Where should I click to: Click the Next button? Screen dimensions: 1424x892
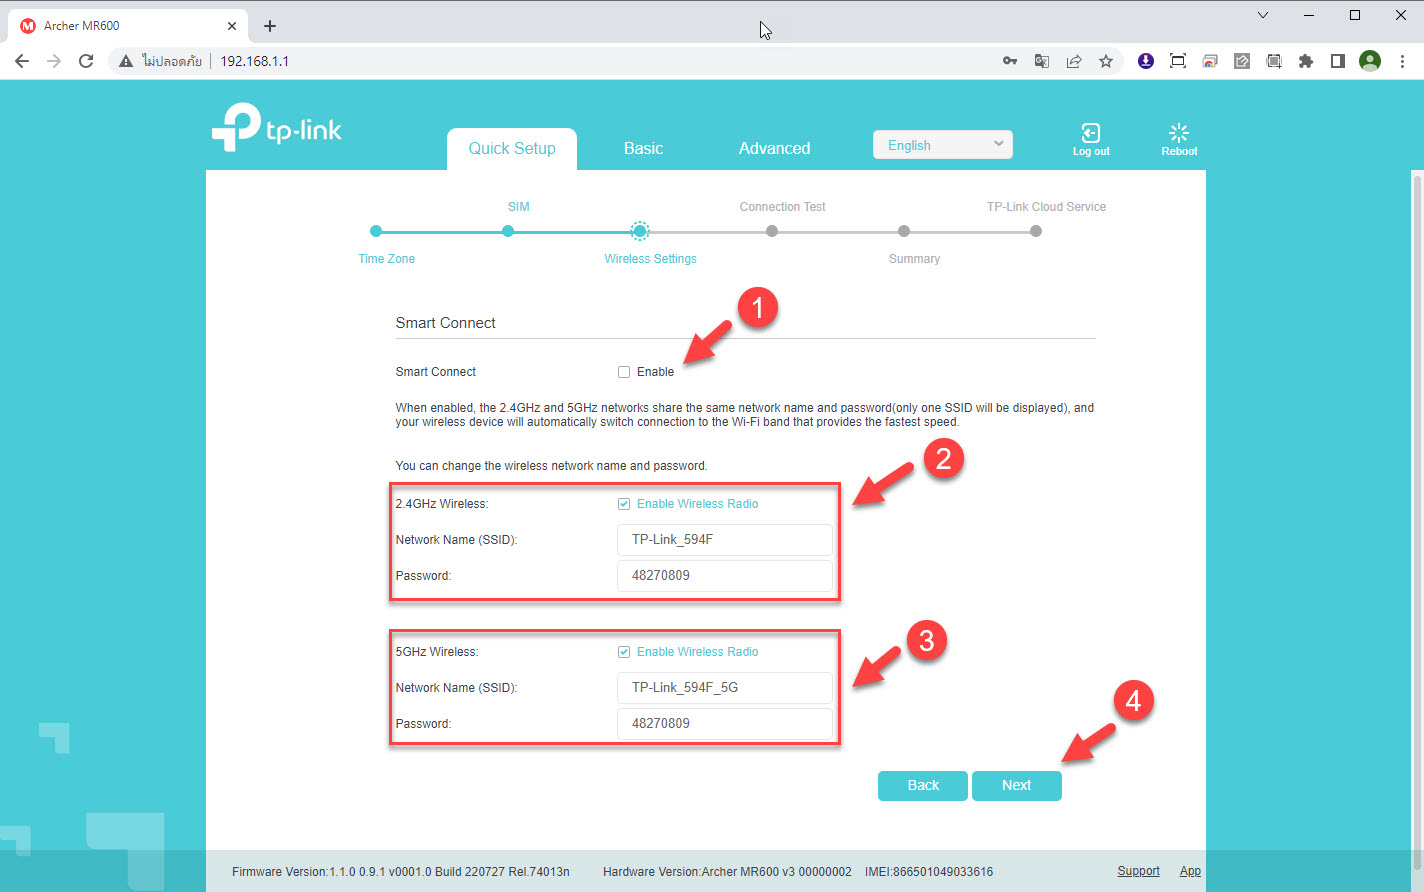coord(1016,785)
